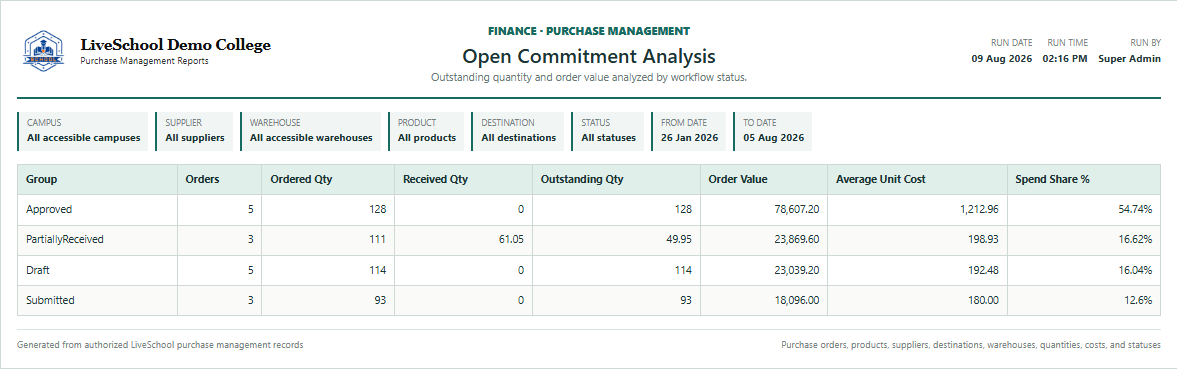Image resolution: width=1178 pixels, height=370 pixels.
Task: Select the PartiallyReceived group row label
Action: click(x=65, y=240)
